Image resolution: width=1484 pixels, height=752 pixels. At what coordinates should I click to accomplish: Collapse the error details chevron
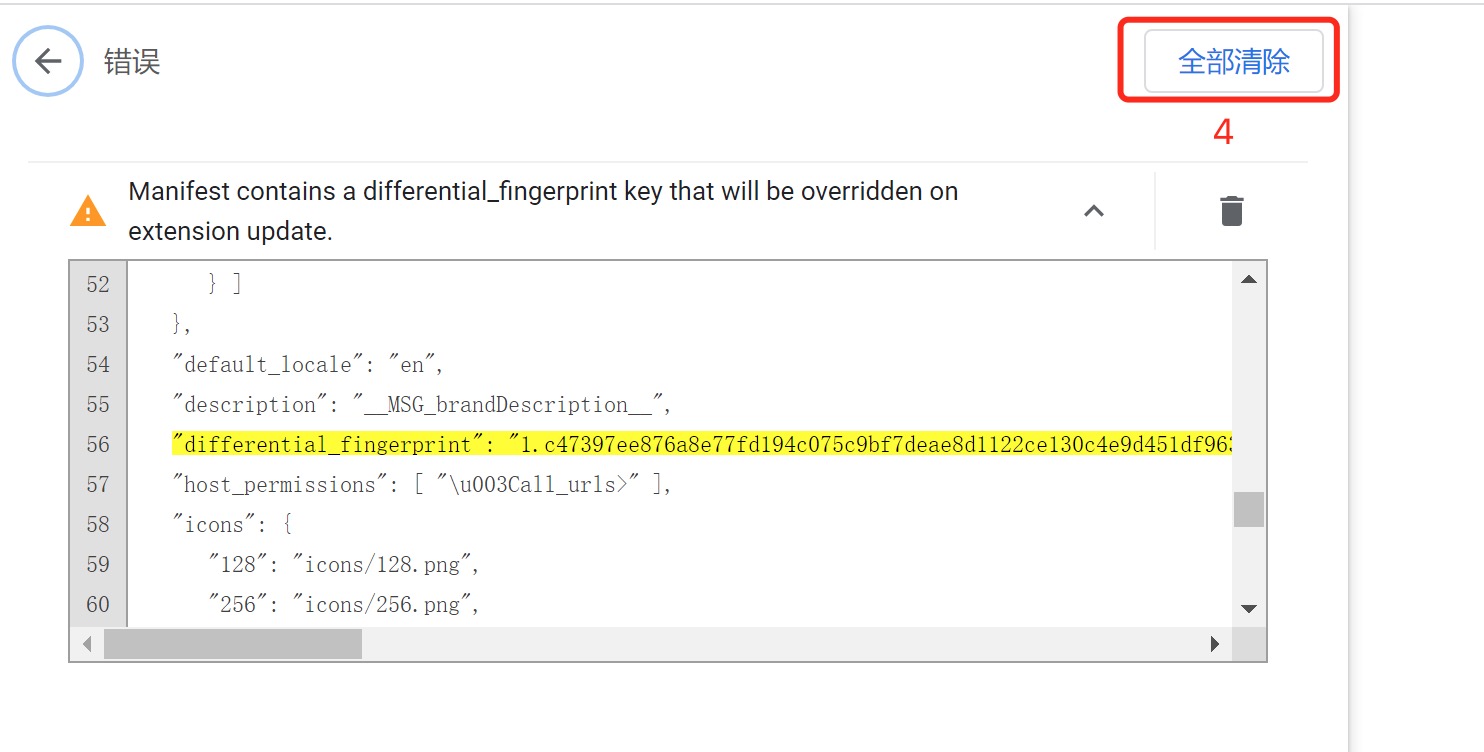[1094, 211]
